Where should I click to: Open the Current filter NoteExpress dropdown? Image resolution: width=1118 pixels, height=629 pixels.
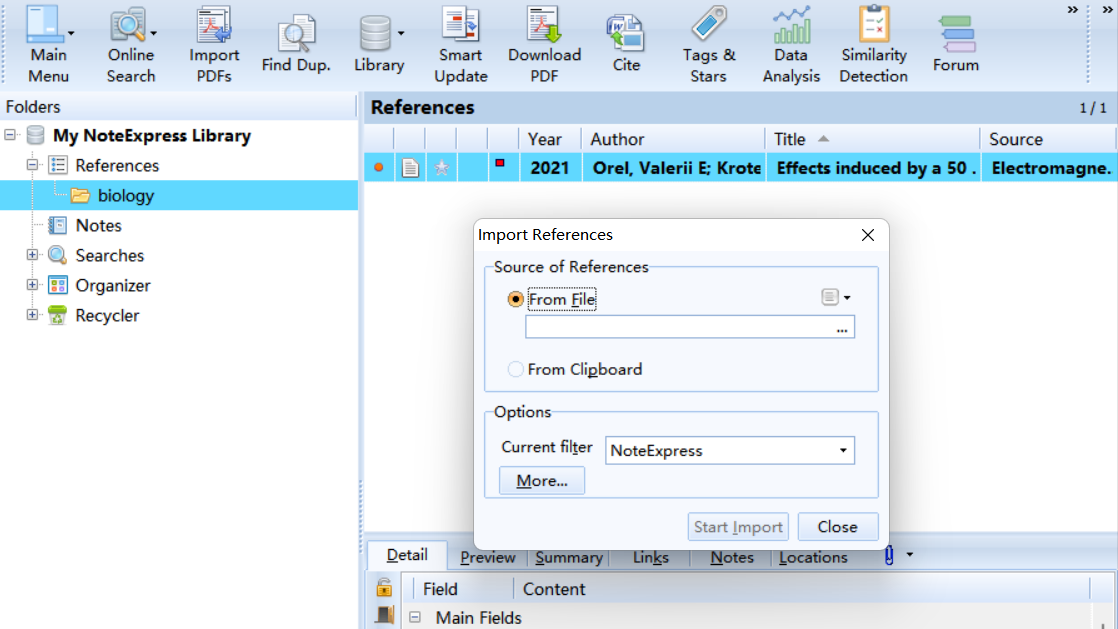729,451
